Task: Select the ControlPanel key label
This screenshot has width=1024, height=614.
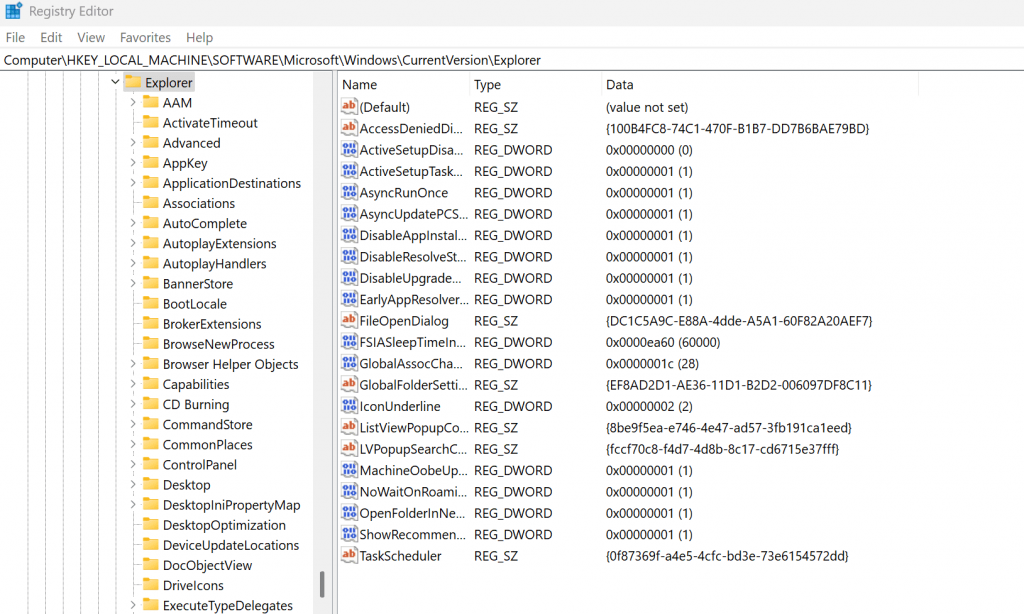Action: pyautogui.click(x=199, y=464)
